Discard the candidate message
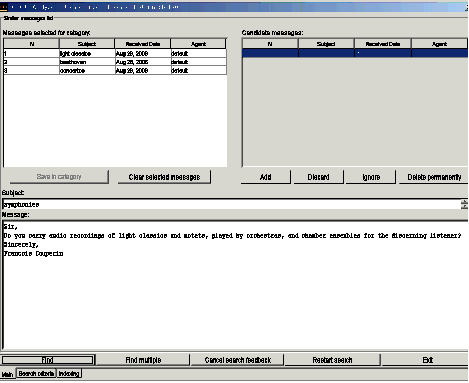The width and height of the screenshot is (469, 383). (318, 177)
